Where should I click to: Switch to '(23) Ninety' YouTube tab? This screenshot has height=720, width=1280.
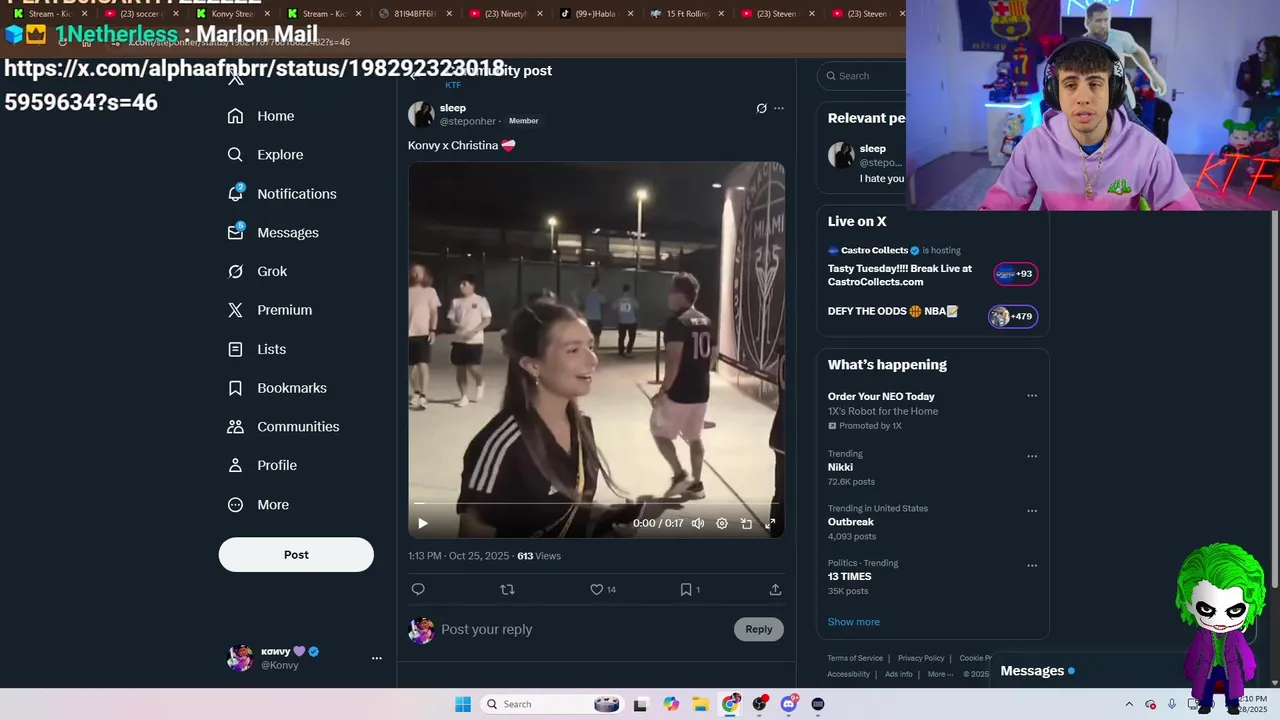504,14
